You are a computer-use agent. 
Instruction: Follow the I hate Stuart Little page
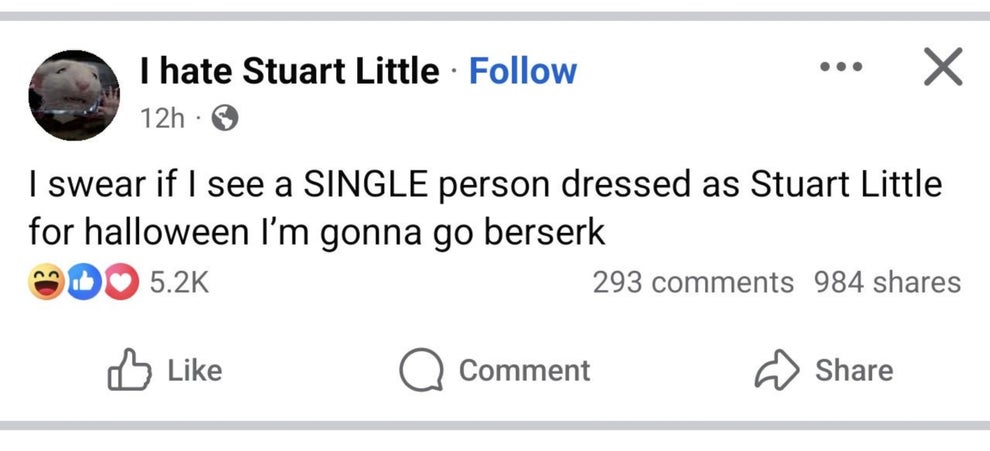pos(522,71)
